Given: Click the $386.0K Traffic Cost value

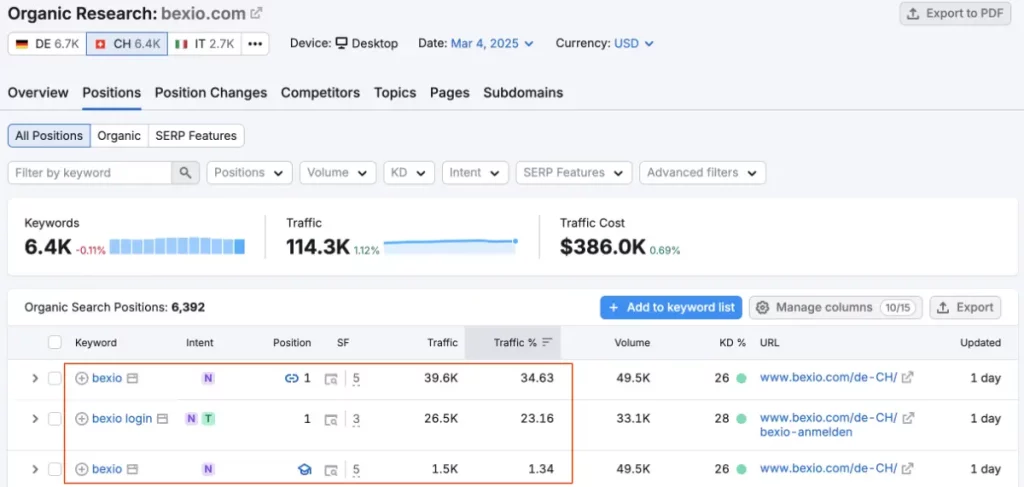Looking at the screenshot, I should (x=603, y=247).
